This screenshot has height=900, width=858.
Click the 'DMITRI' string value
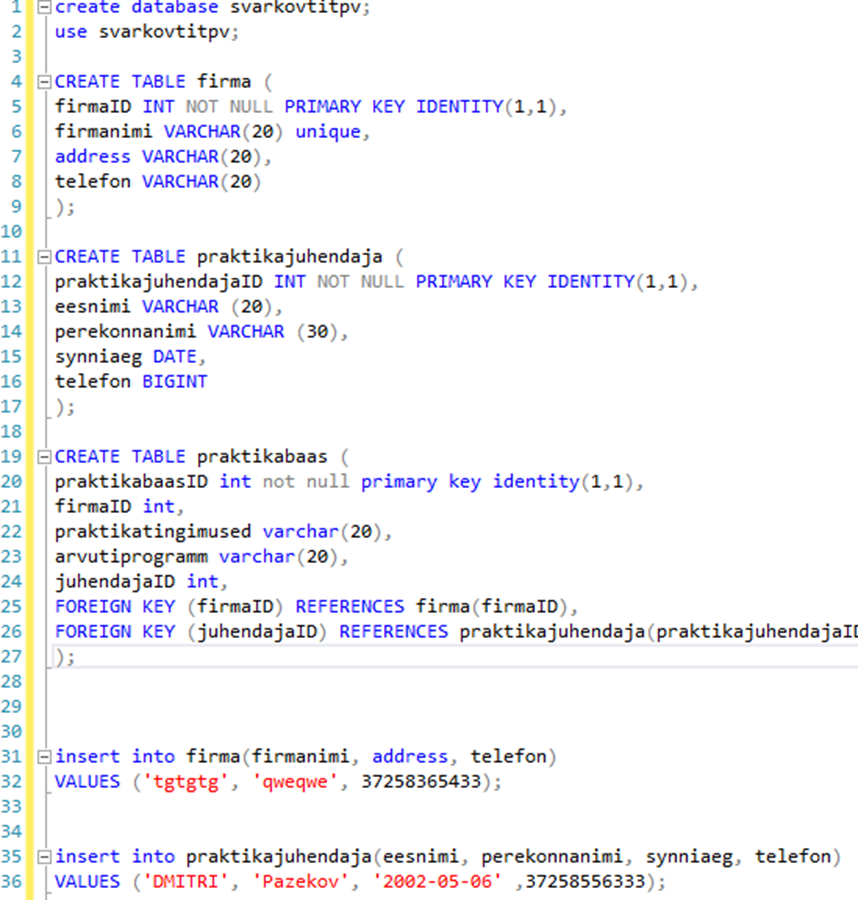[170, 881]
